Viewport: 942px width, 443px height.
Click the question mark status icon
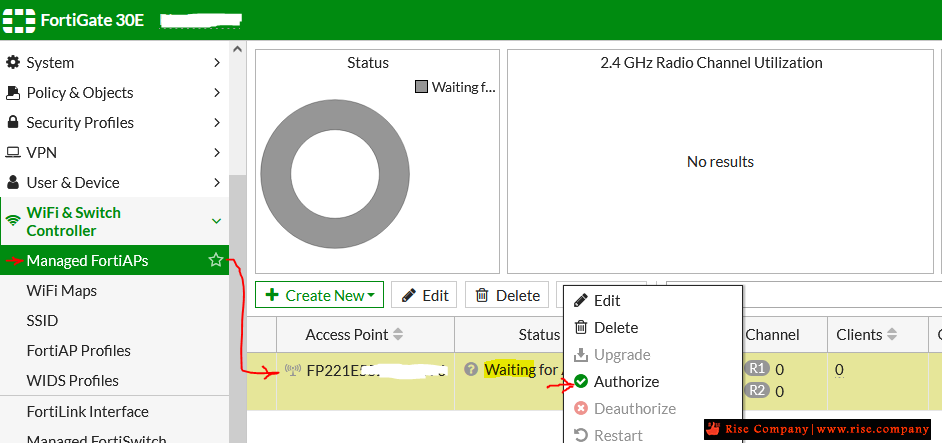click(472, 369)
